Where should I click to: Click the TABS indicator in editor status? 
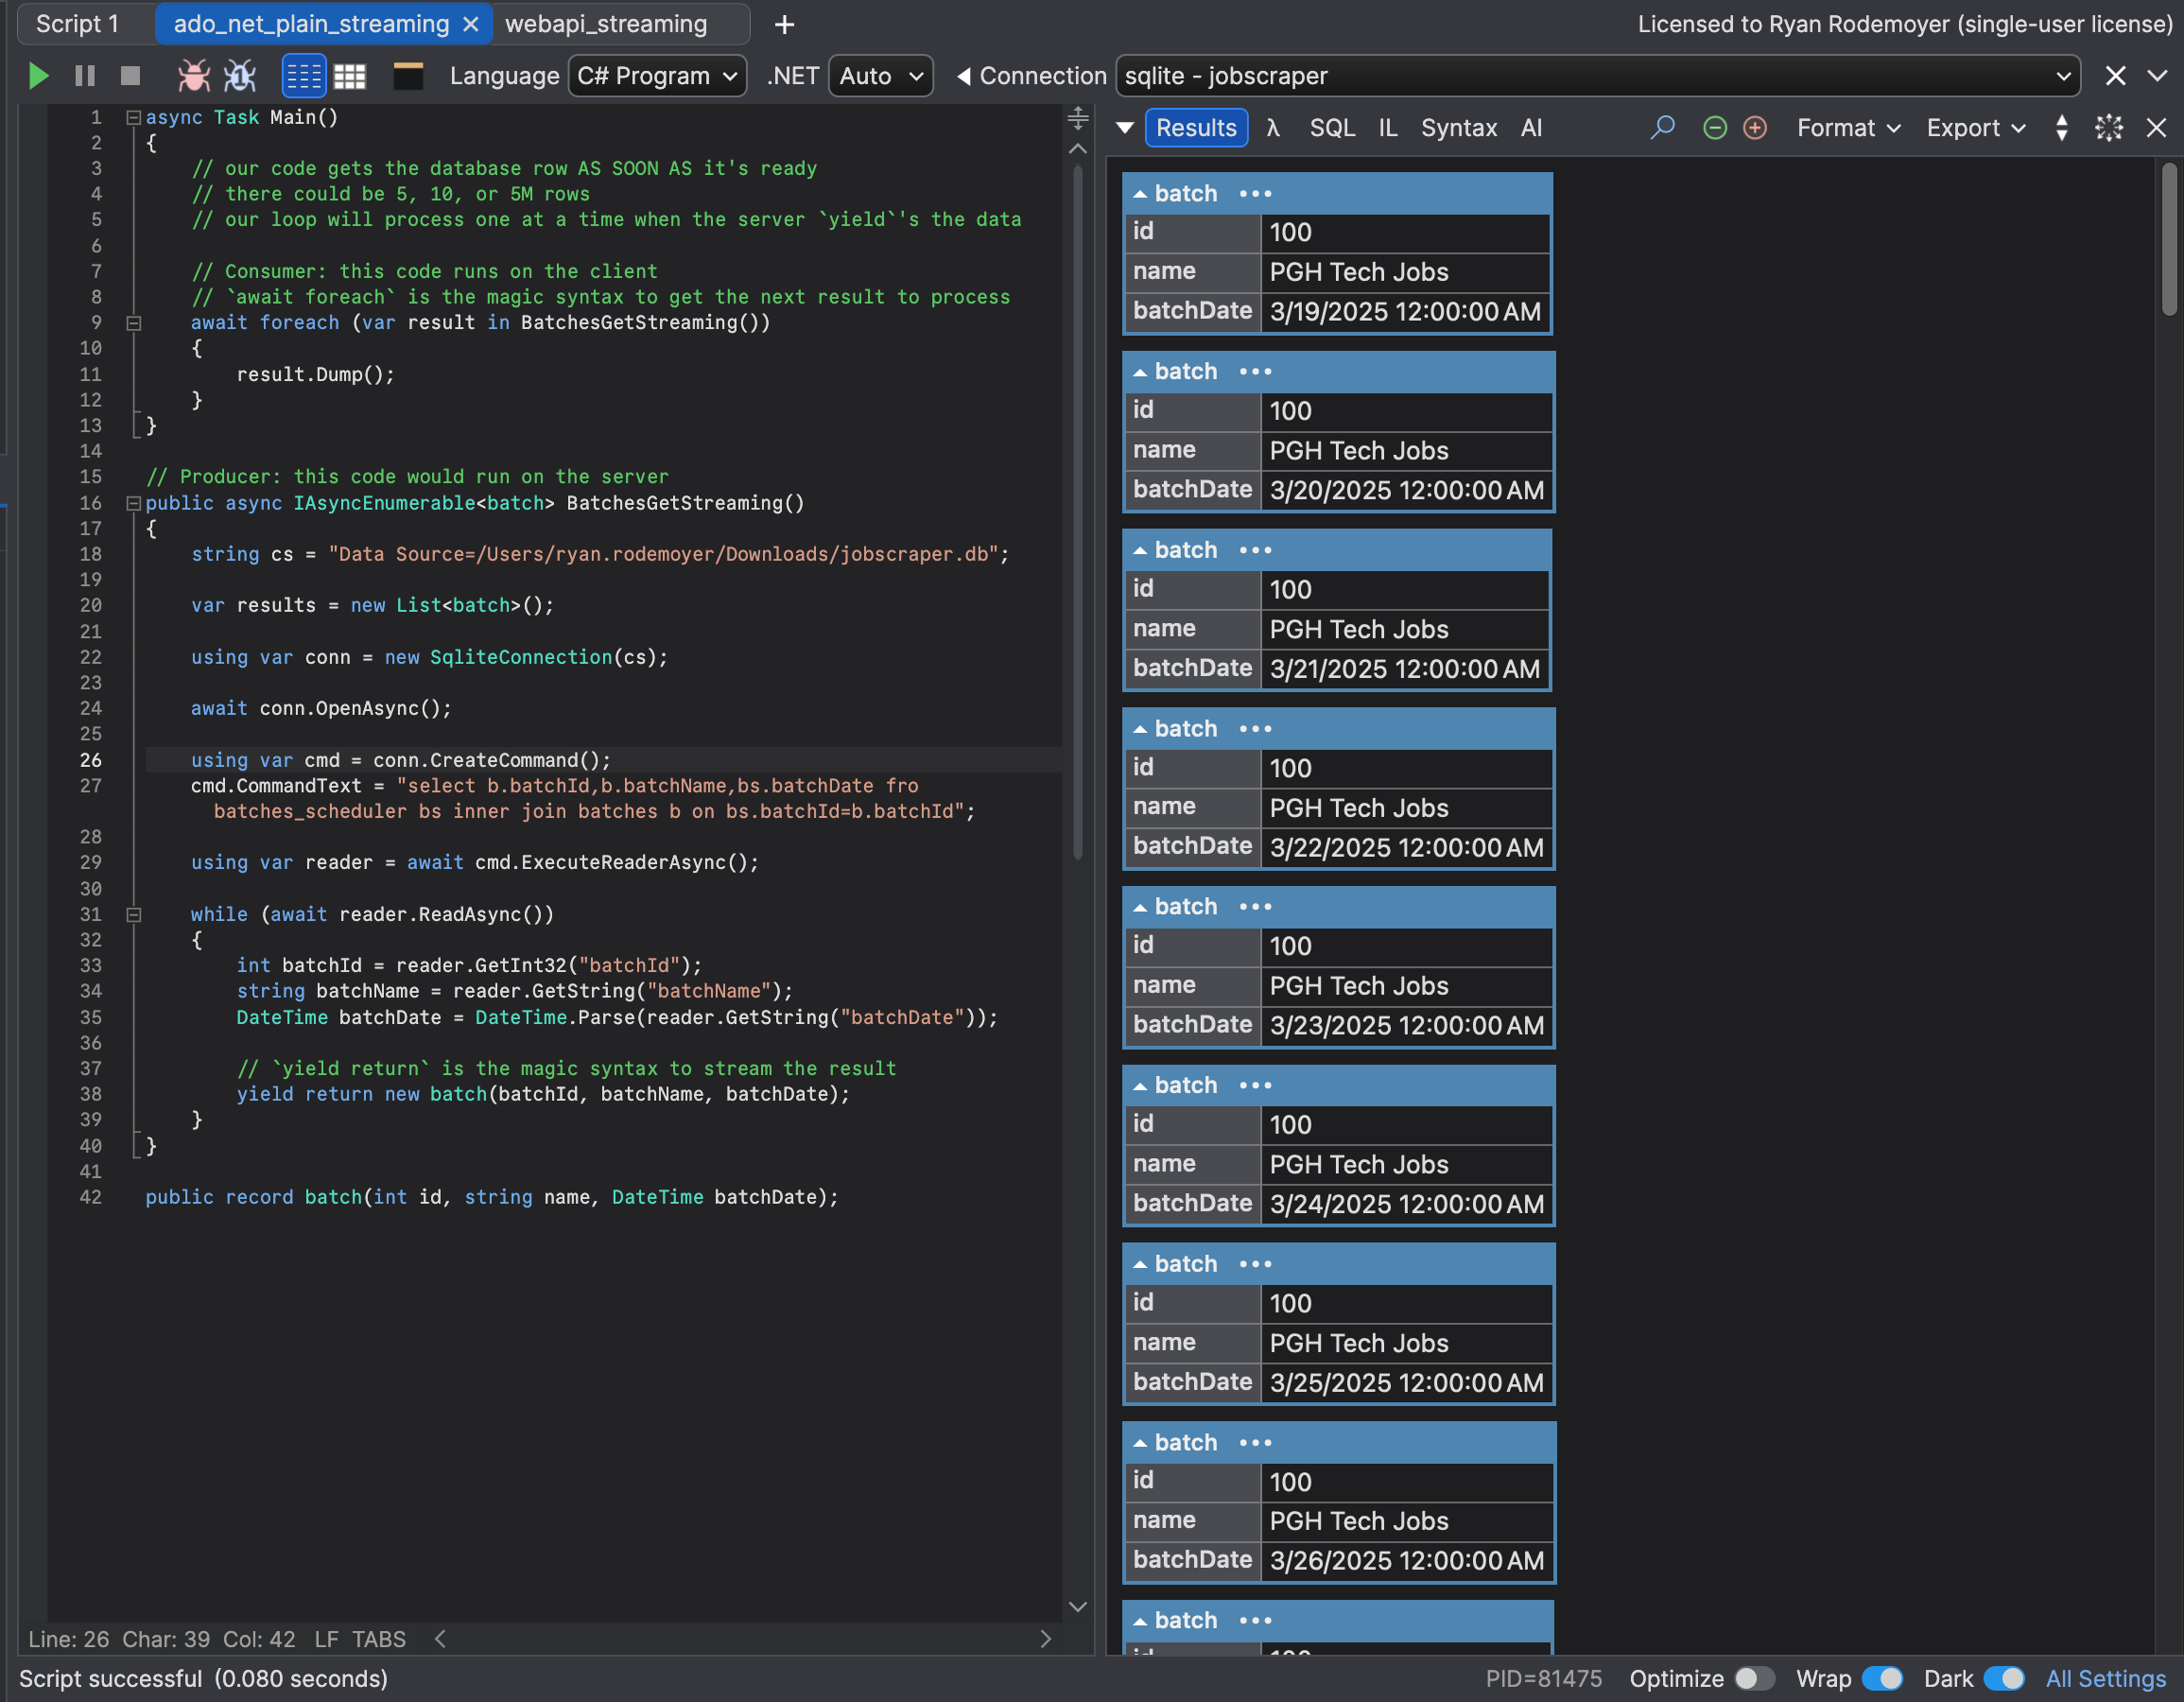[x=379, y=1640]
